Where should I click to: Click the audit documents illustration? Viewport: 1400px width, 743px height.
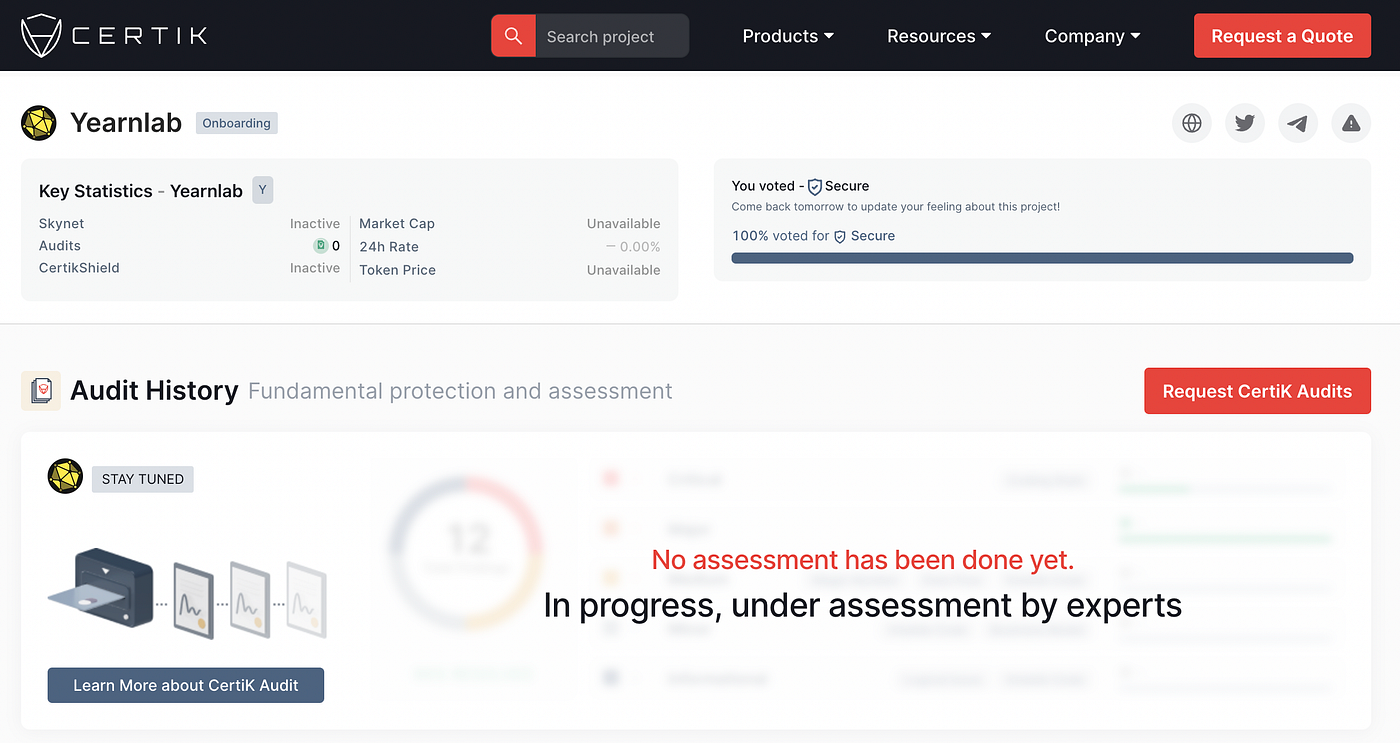pyautogui.click(x=187, y=594)
